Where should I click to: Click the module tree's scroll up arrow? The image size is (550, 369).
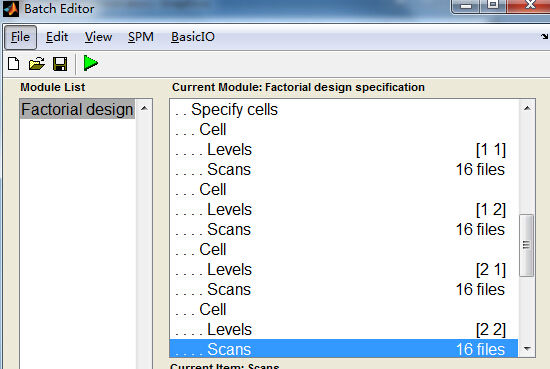527,108
